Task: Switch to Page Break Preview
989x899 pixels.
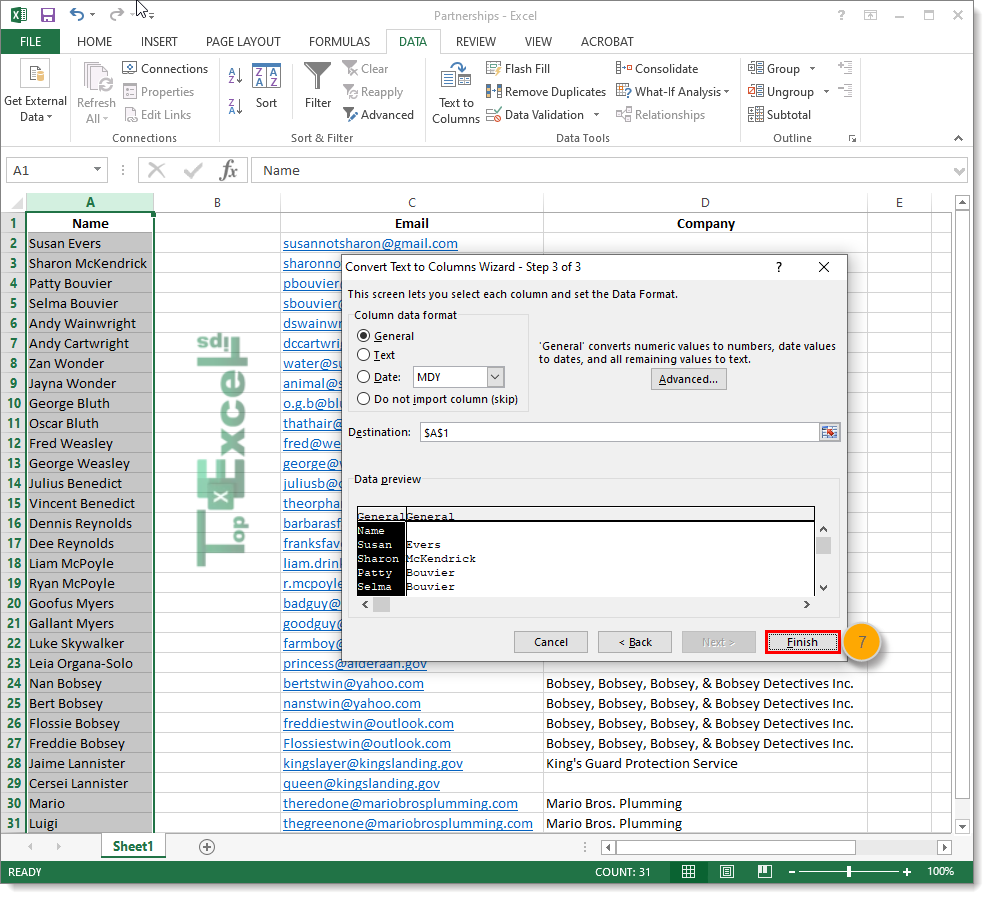Action: 764,872
